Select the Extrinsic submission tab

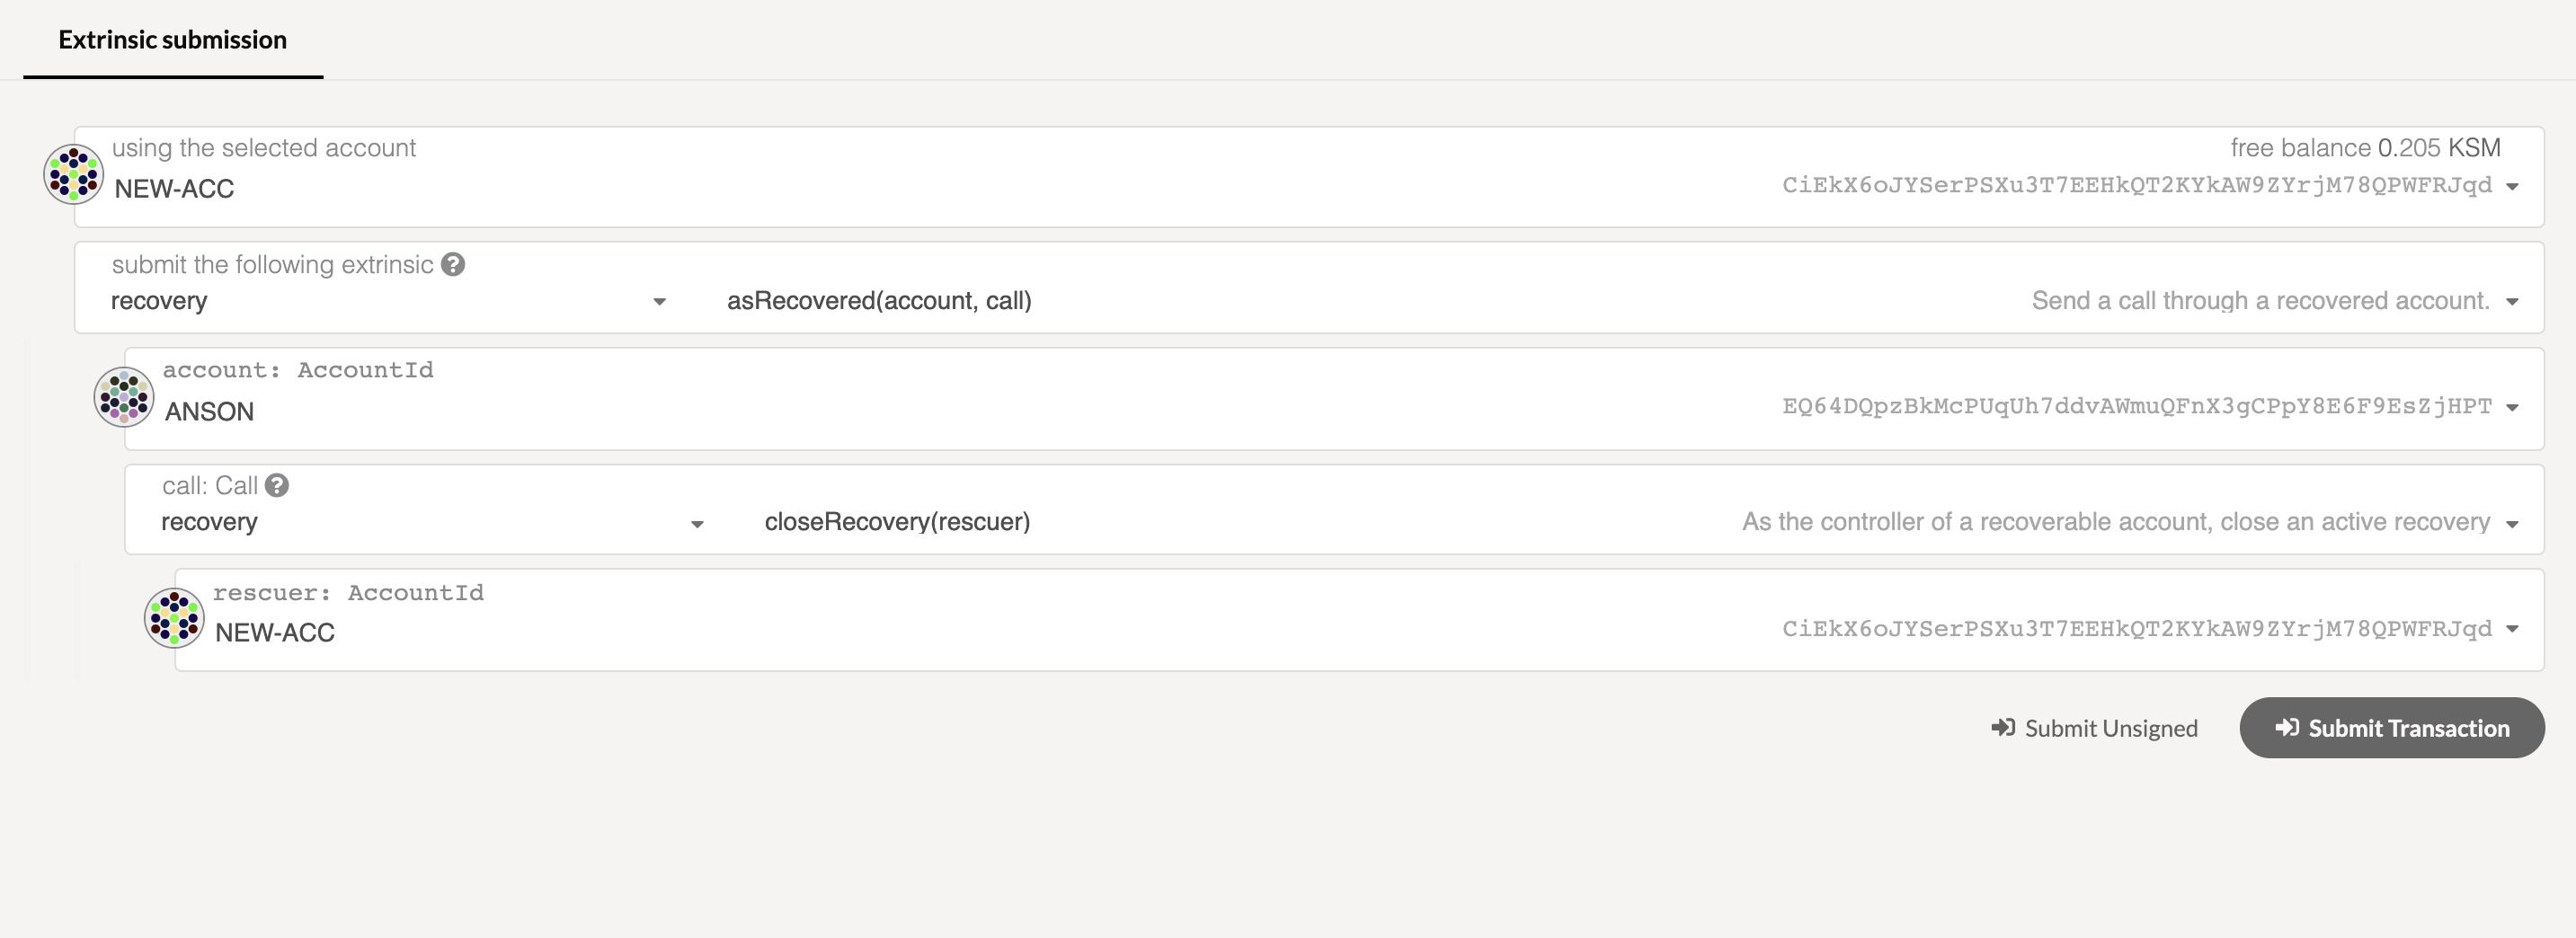pyautogui.click(x=173, y=40)
